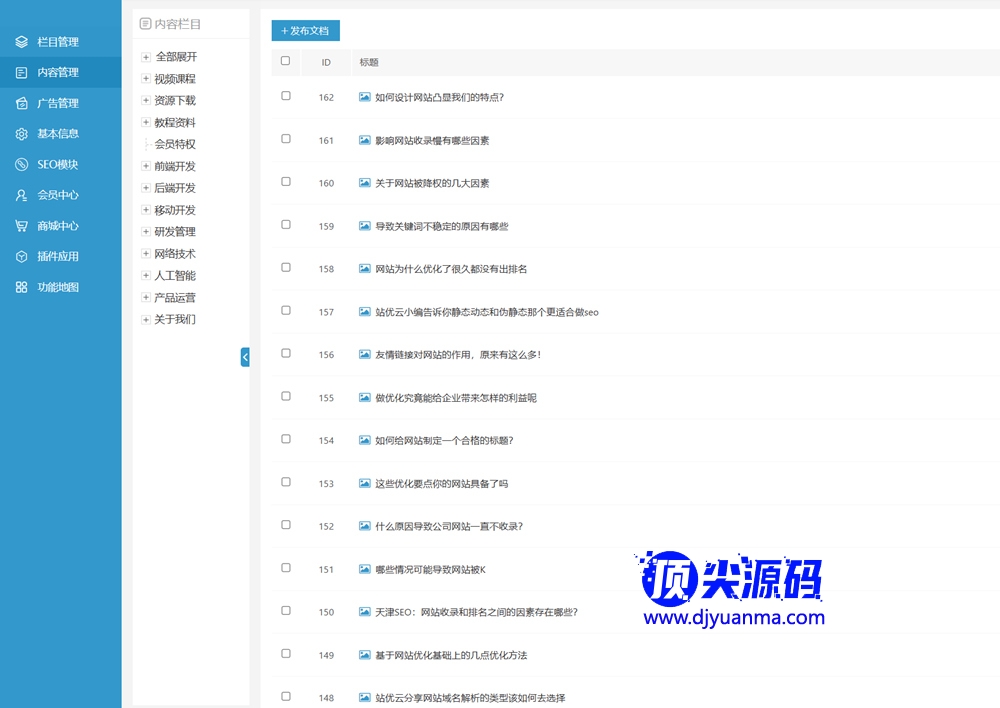The width and height of the screenshot is (1000, 708).
Task: Collapse the category panel with arrow handle
Action: click(x=245, y=357)
